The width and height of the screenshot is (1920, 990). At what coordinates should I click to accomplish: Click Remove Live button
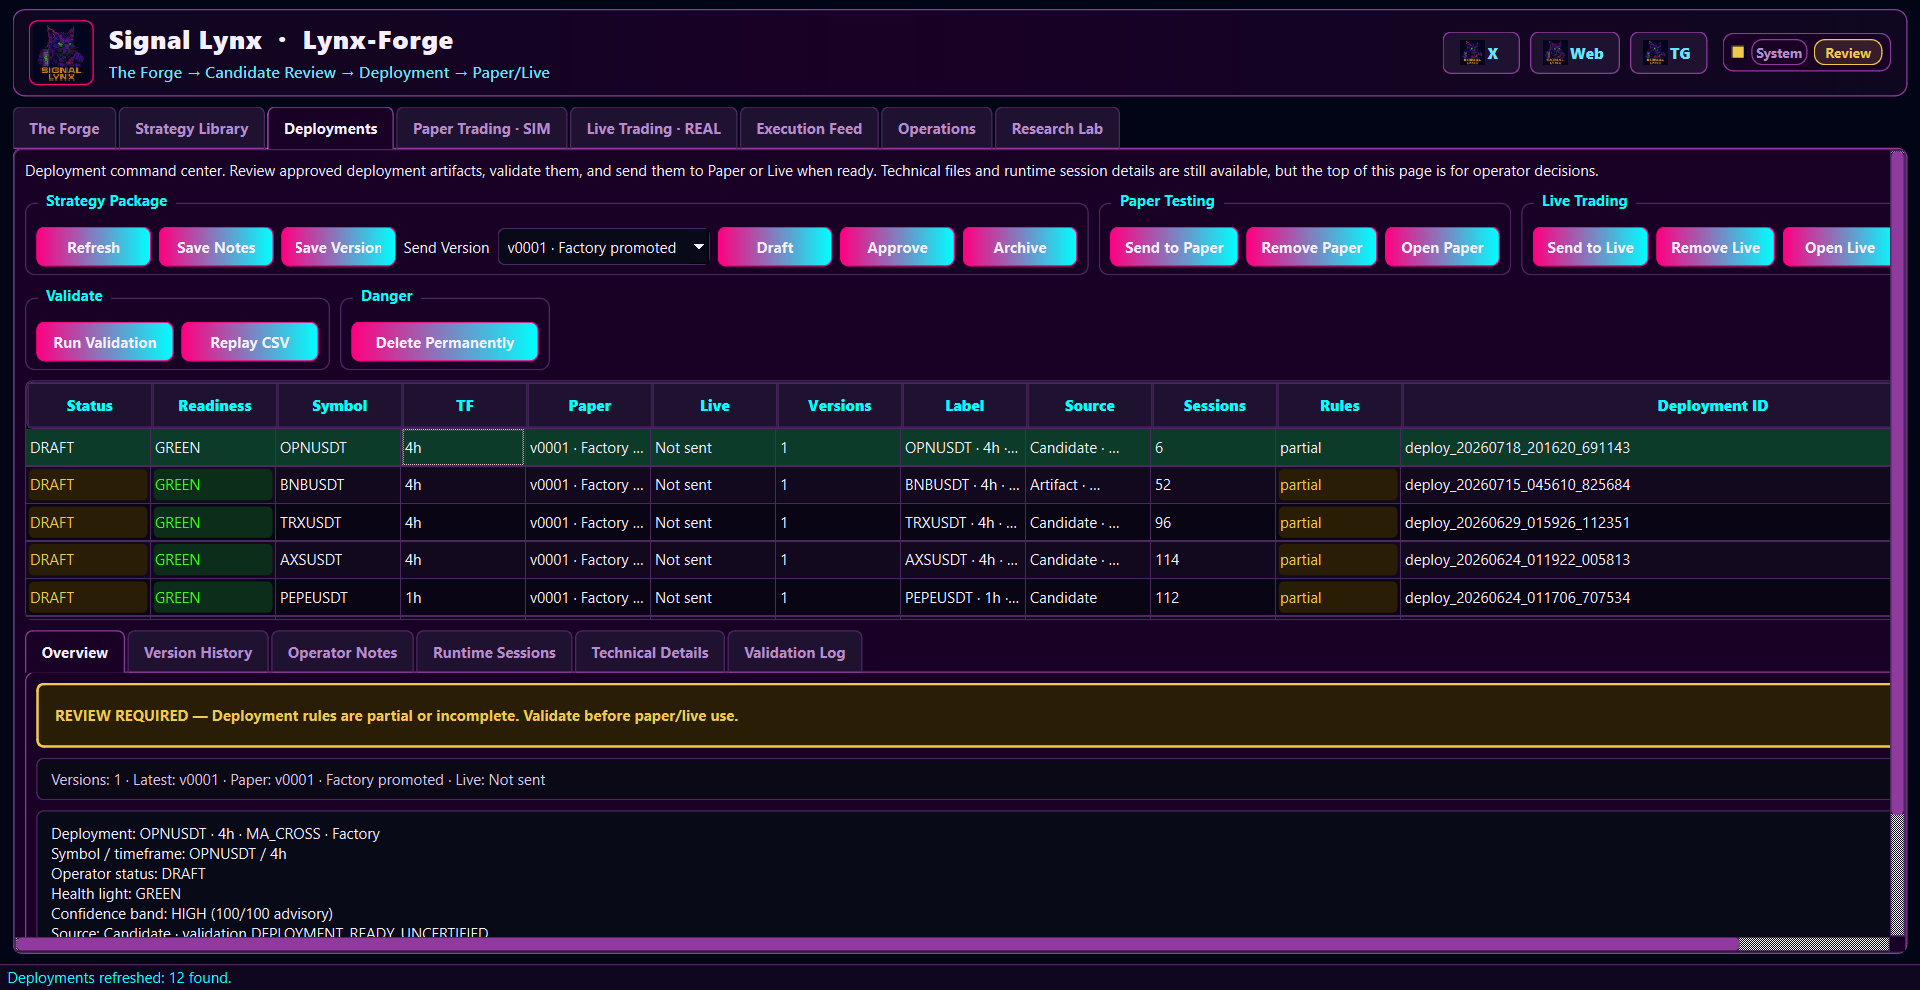tap(1715, 247)
